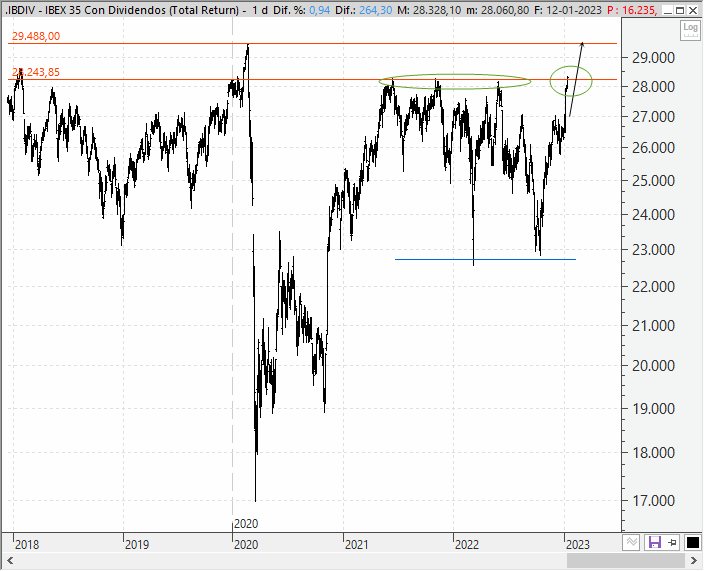Click the Dif. value 264,30
704x571 pixels.
click(375, 9)
